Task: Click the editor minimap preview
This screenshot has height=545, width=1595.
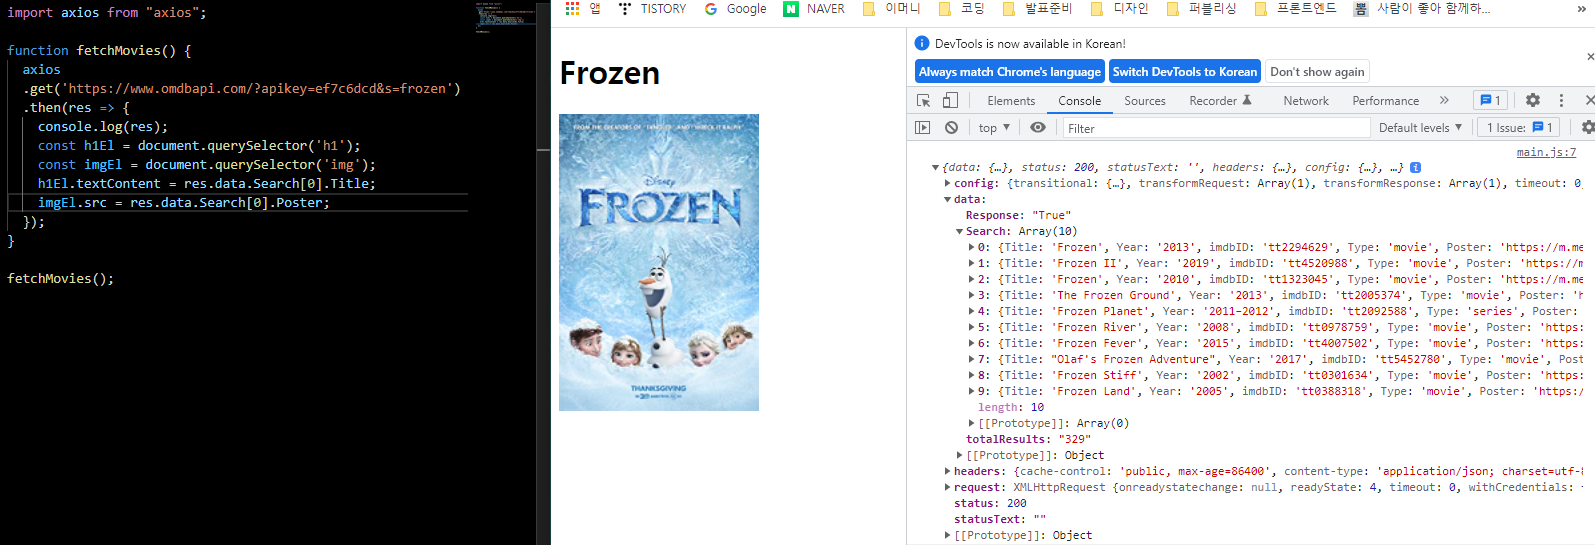Action: point(506,17)
